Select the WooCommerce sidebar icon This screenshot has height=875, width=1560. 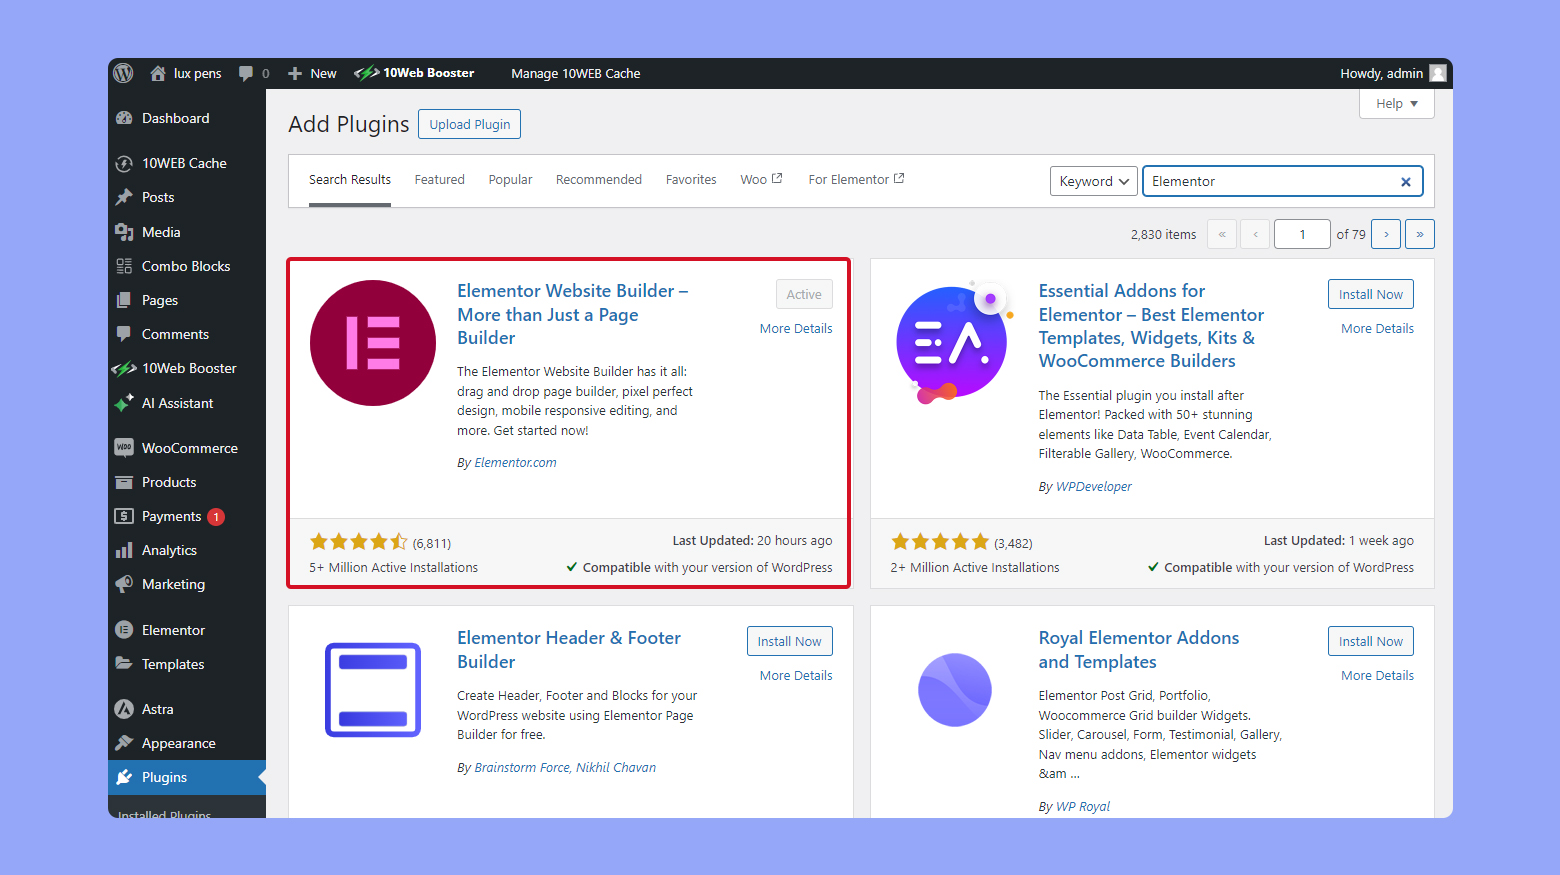point(123,447)
